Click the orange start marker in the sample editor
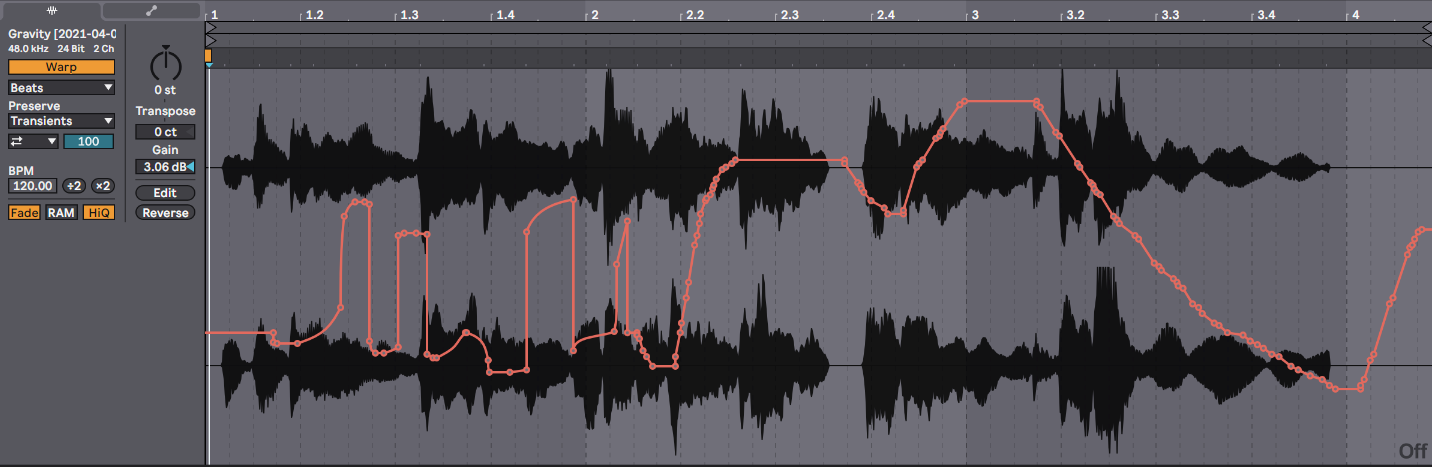This screenshot has width=1432, height=467. tap(208, 56)
